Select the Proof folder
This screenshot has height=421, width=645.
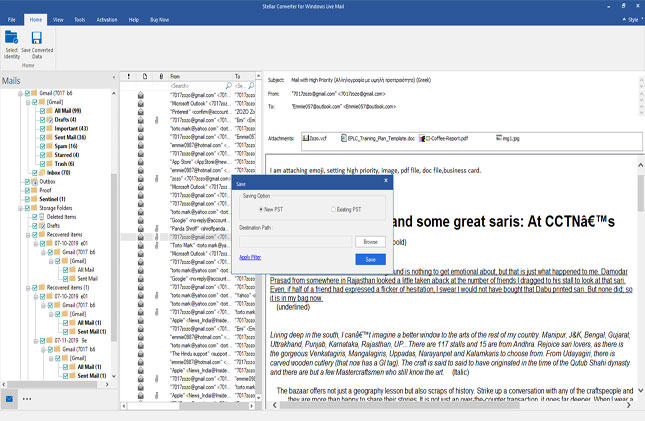pos(45,190)
